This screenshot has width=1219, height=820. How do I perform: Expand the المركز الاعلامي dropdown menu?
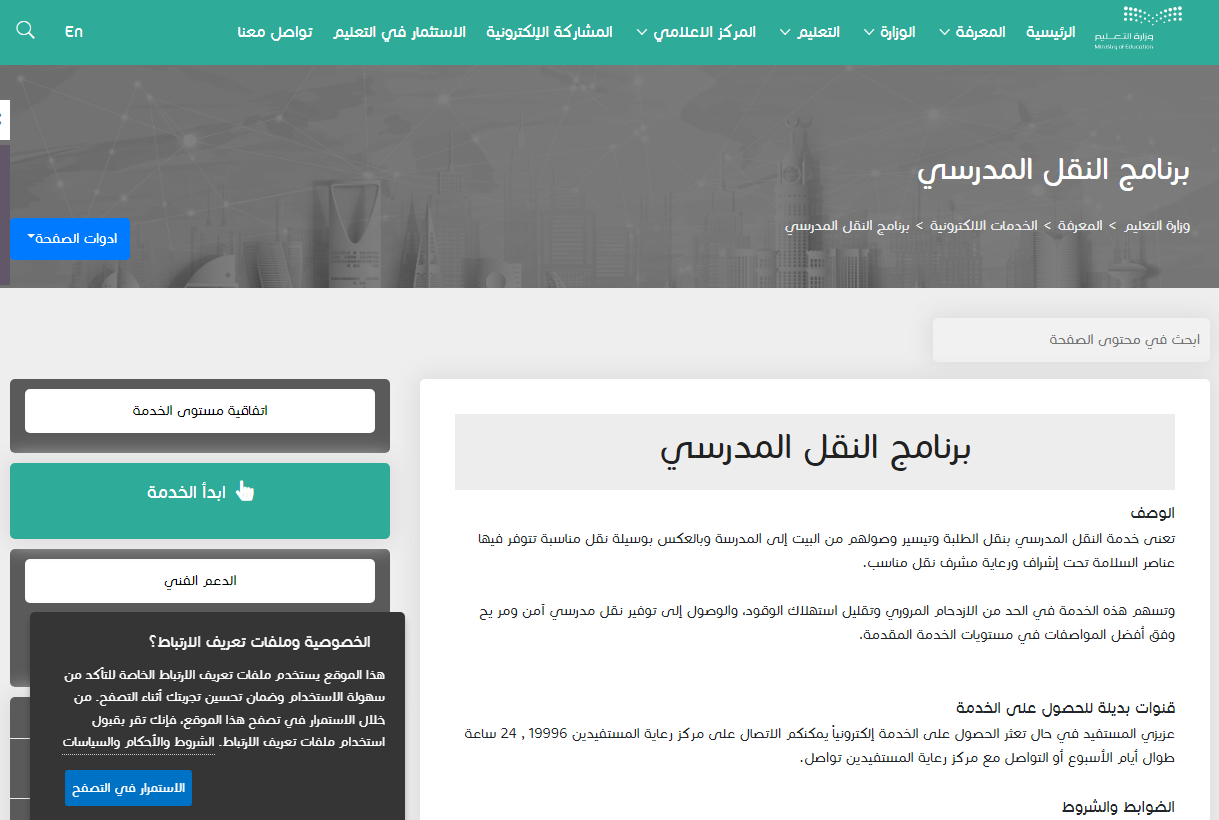click(x=696, y=32)
